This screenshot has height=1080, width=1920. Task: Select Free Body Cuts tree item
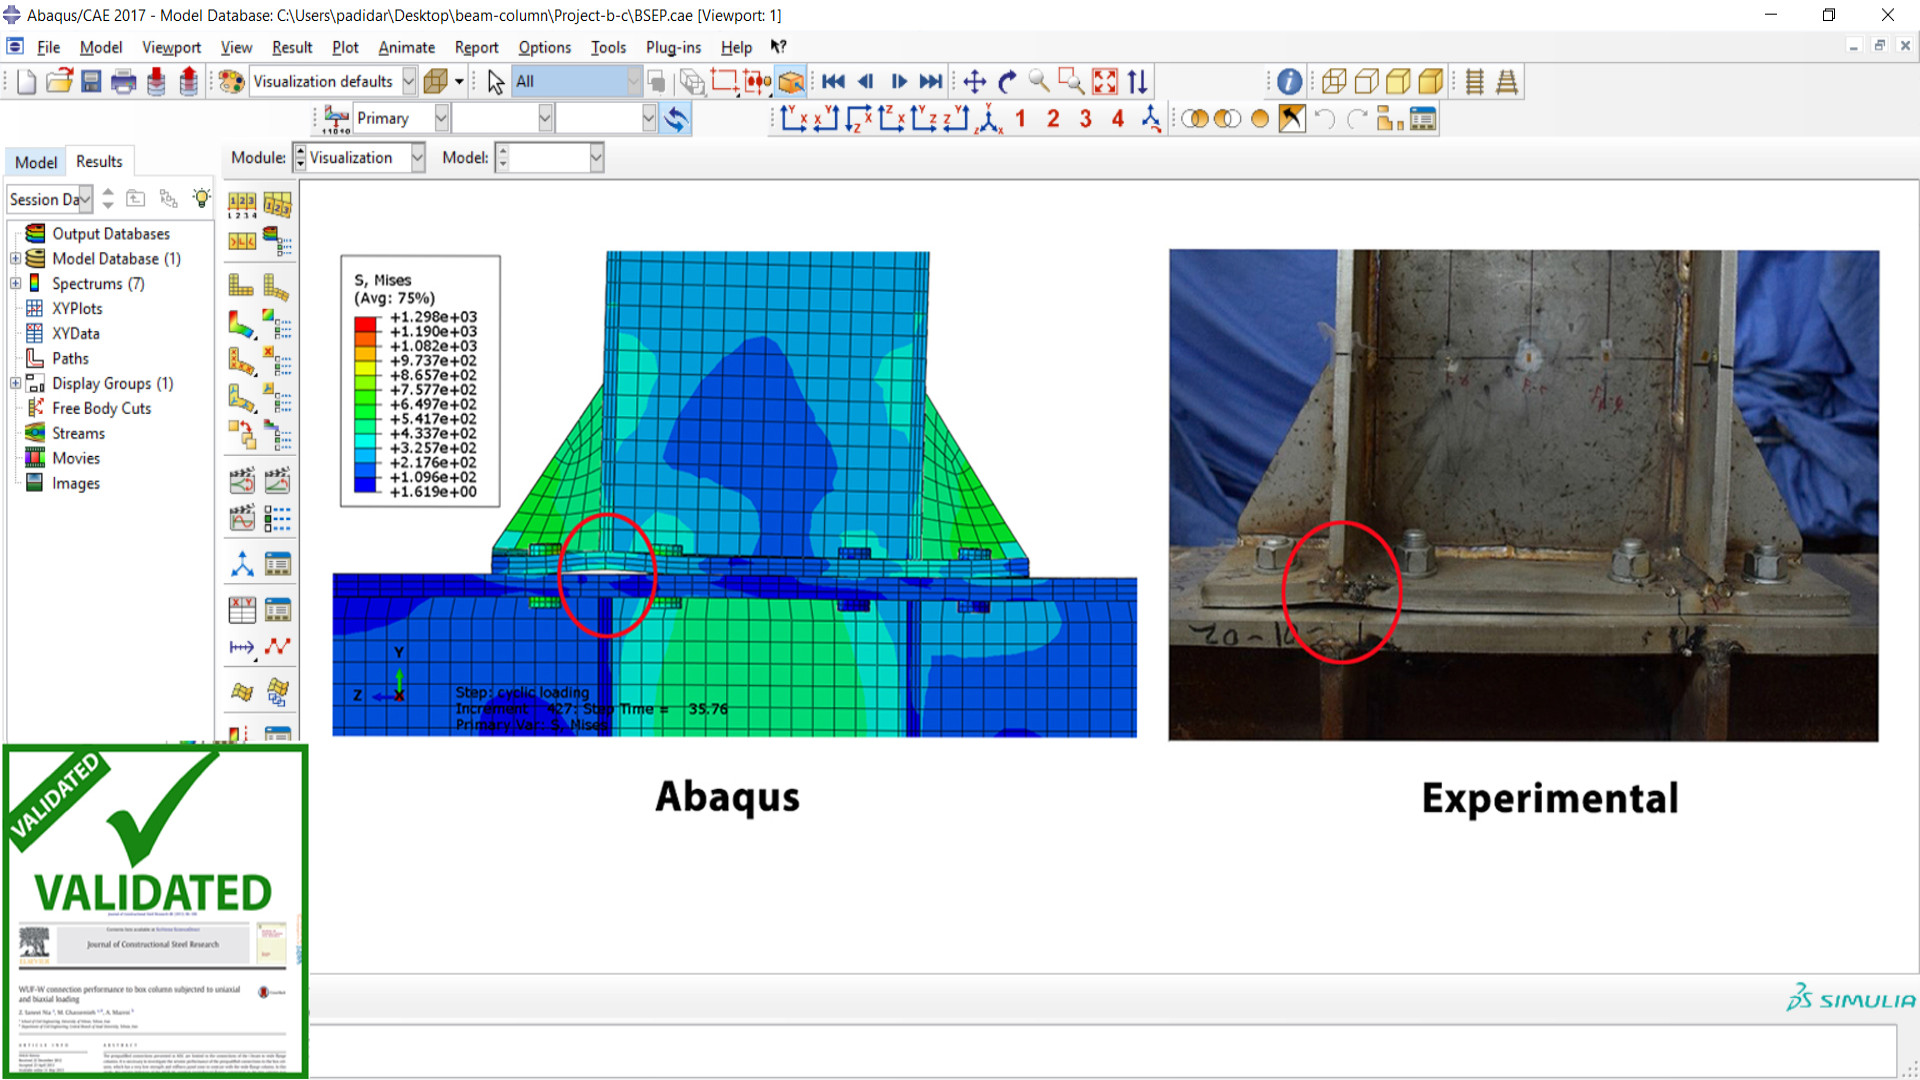[101, 409]
